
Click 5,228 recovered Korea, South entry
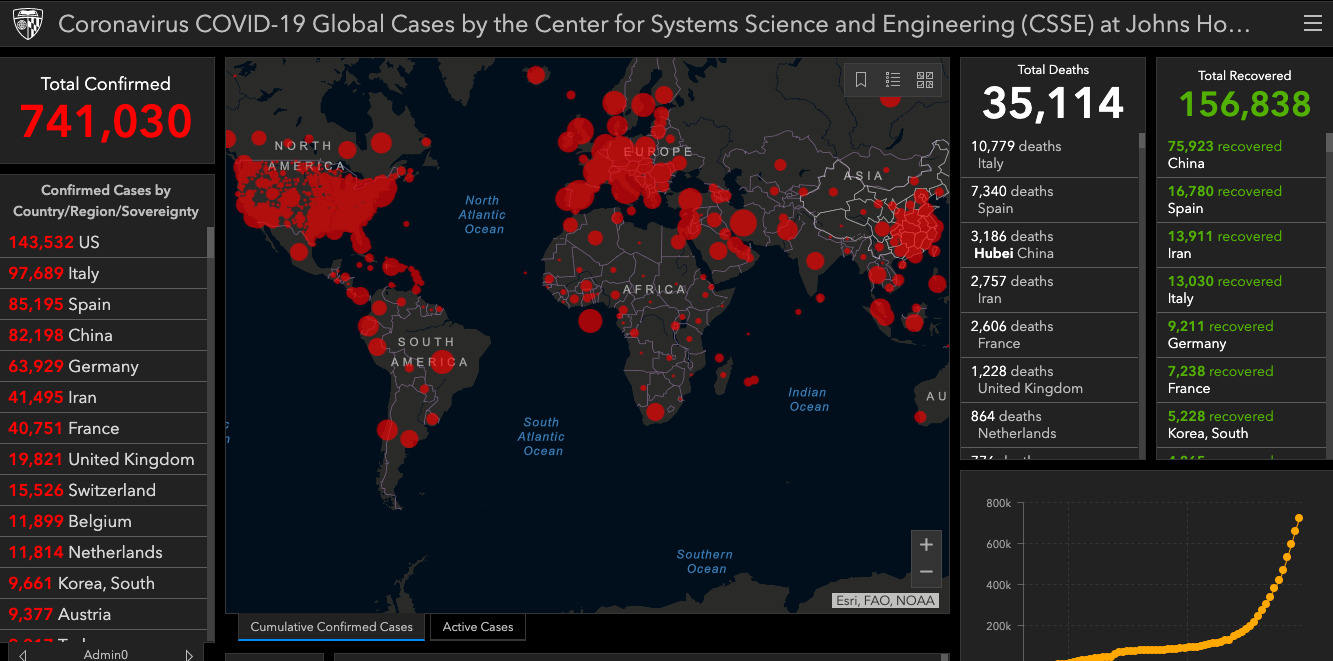[1242, 425]
